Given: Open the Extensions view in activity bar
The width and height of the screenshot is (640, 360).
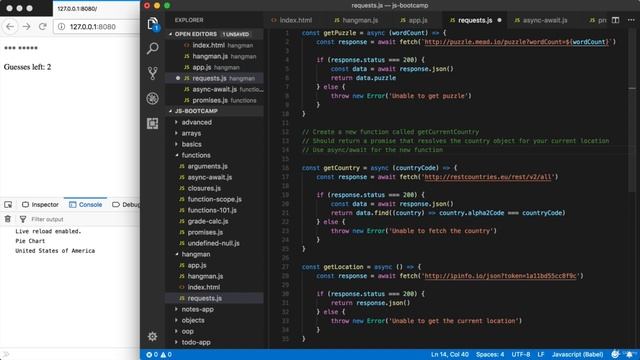Looking at the screenshot, I should [x=153, y=123].
